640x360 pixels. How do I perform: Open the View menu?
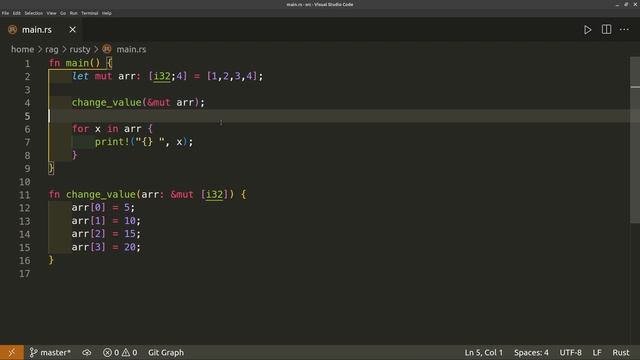[51, 13]
